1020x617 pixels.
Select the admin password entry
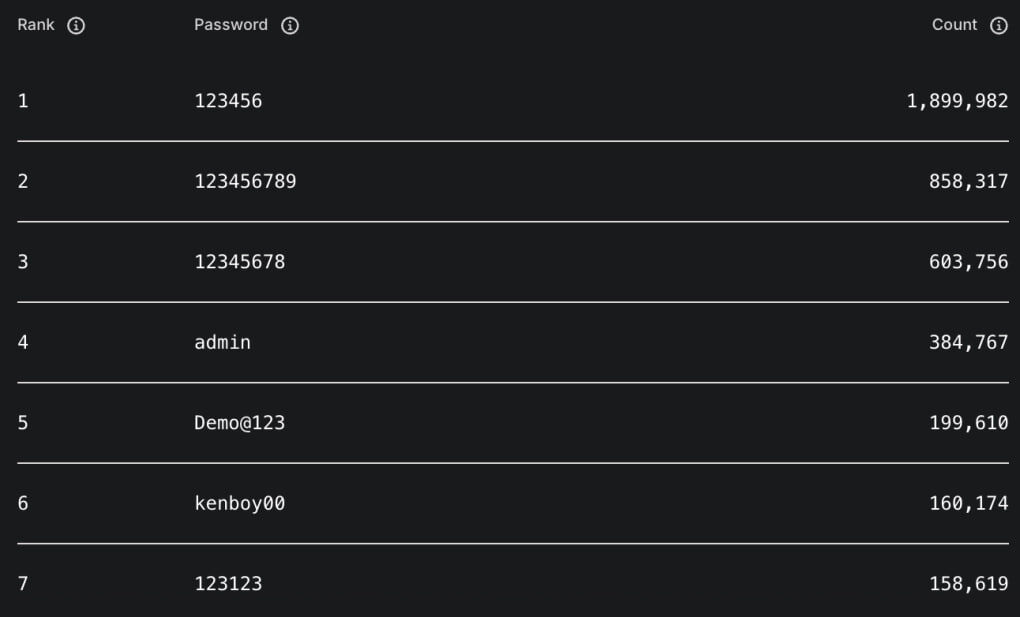click(x=222, y=342)
